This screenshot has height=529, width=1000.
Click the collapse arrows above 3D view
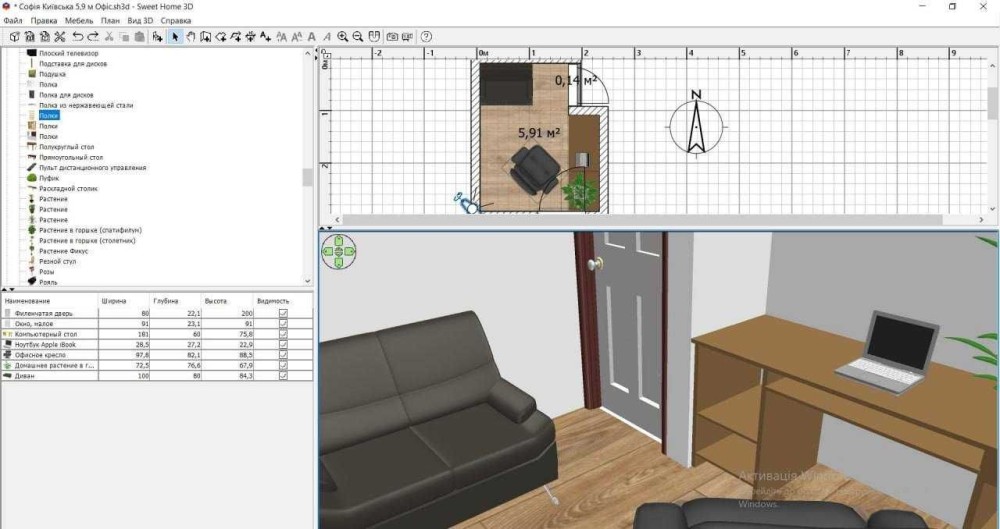coord(324,228)
